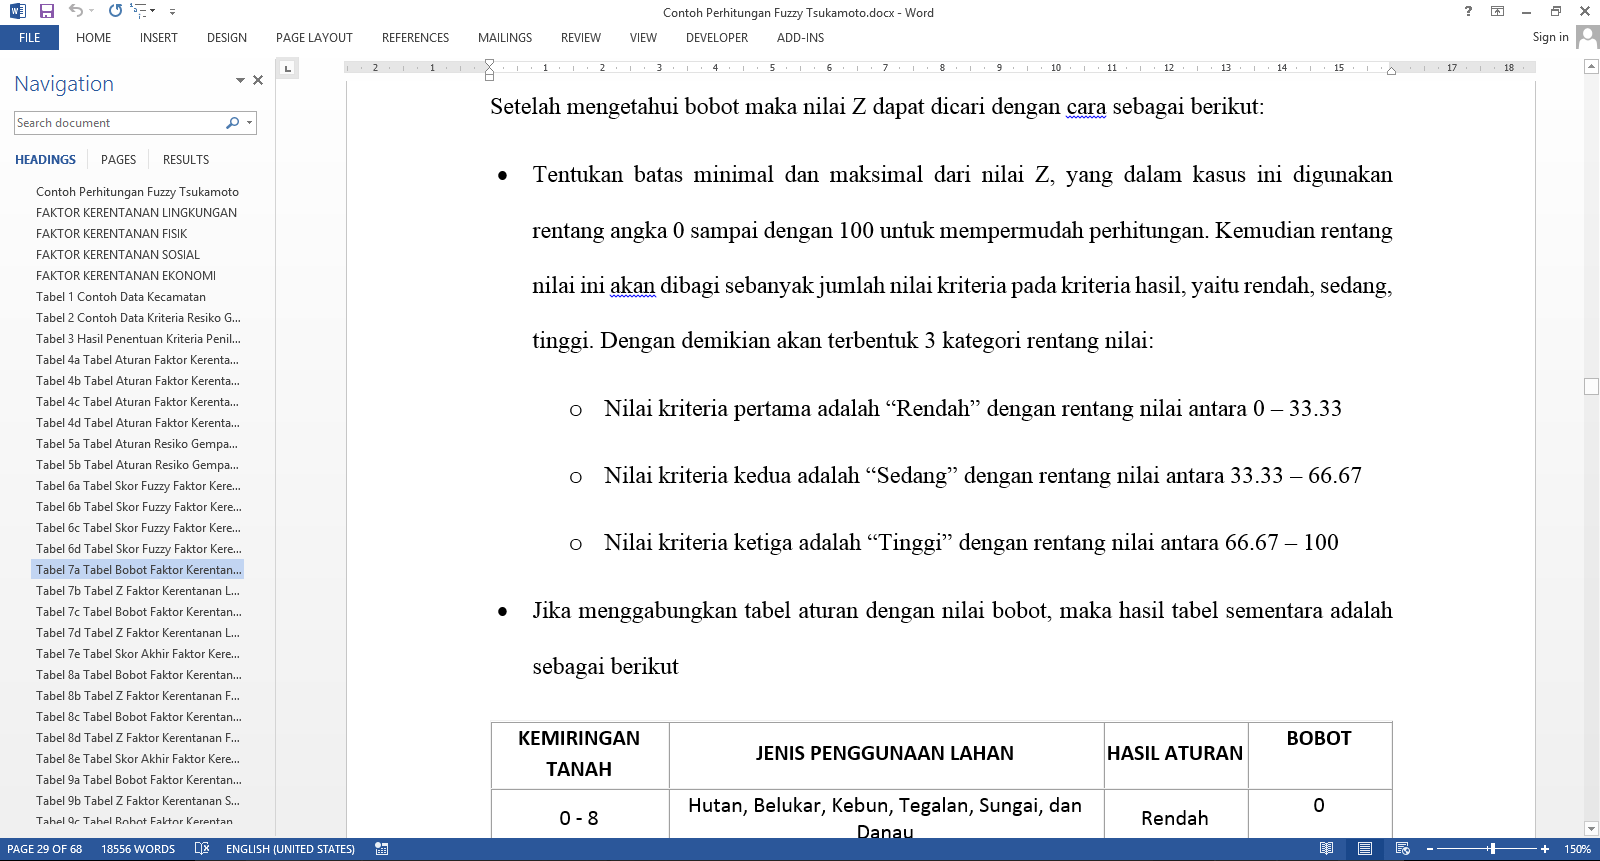The image size is (1600, 861).
Task: Click the zoom slider handle in status bar
Action: click(x=1492, y=849)
